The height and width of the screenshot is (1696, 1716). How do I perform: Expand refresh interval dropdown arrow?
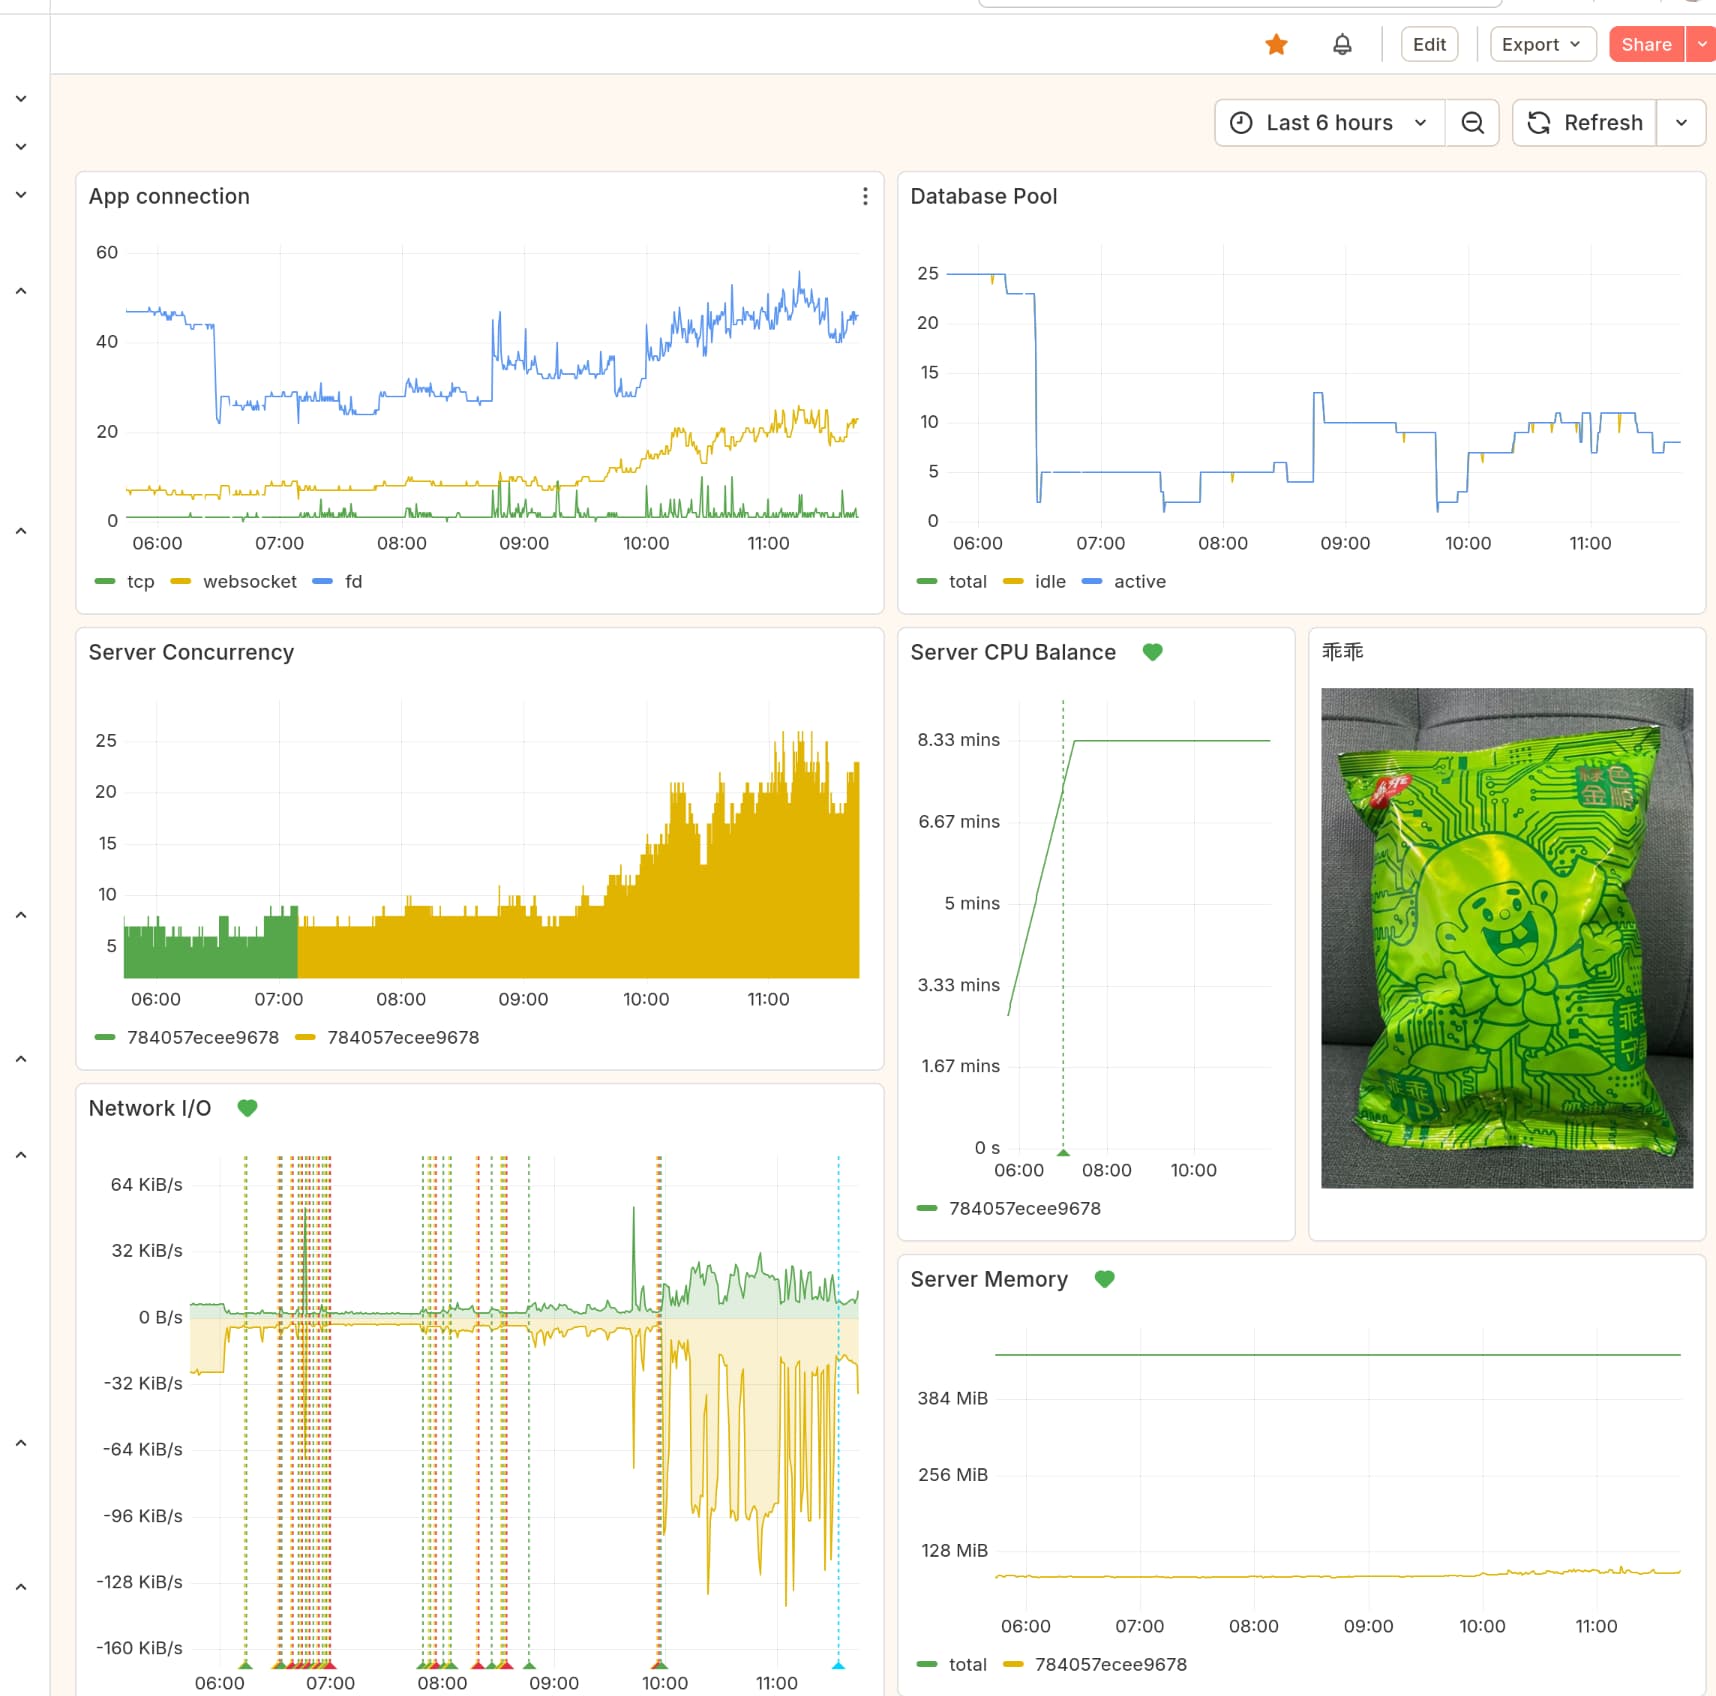[1681, 123]
